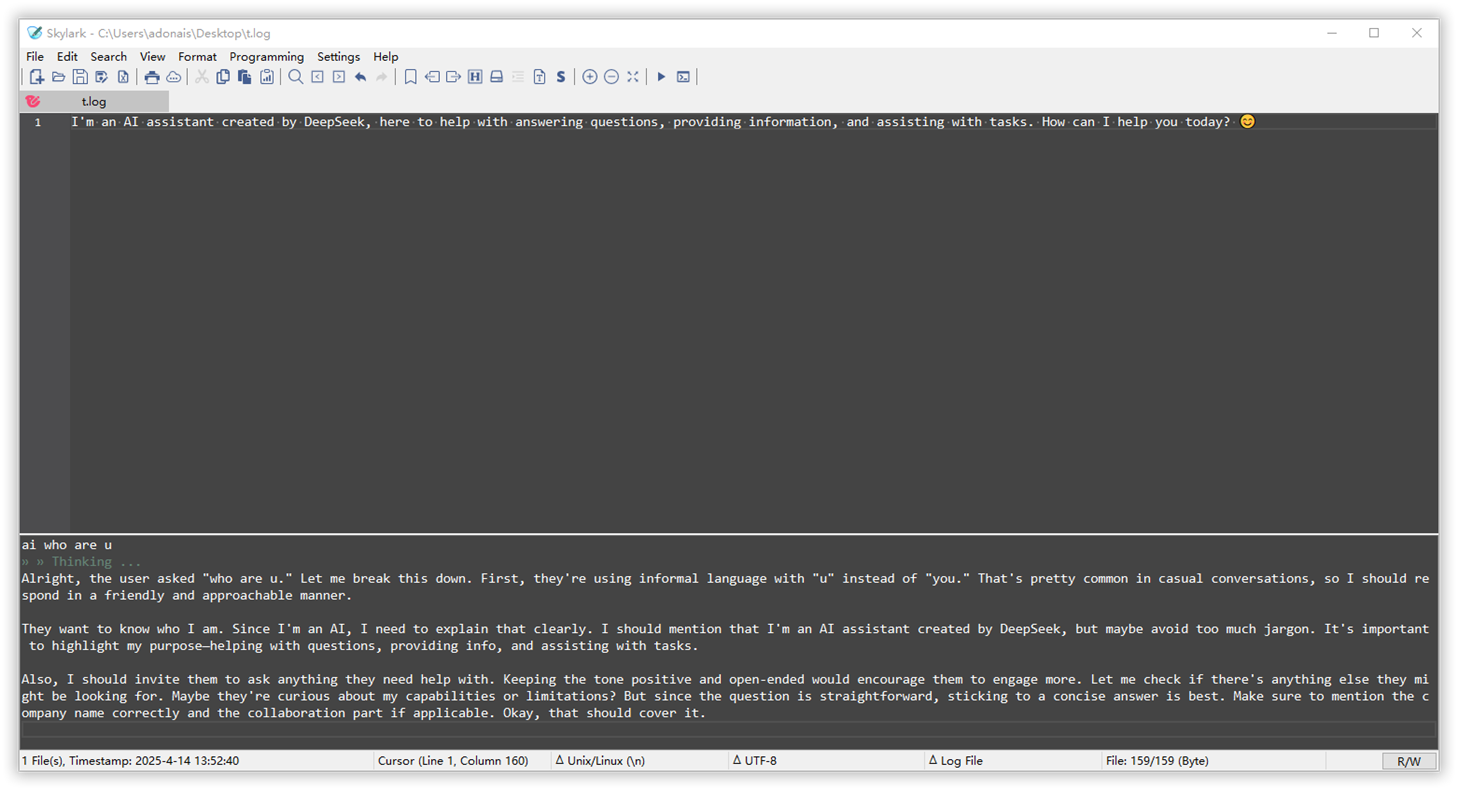This screenshot has height=790, width=1458.
Task: Click the Redo arrow icon
Action: click(x=382, y=77)
